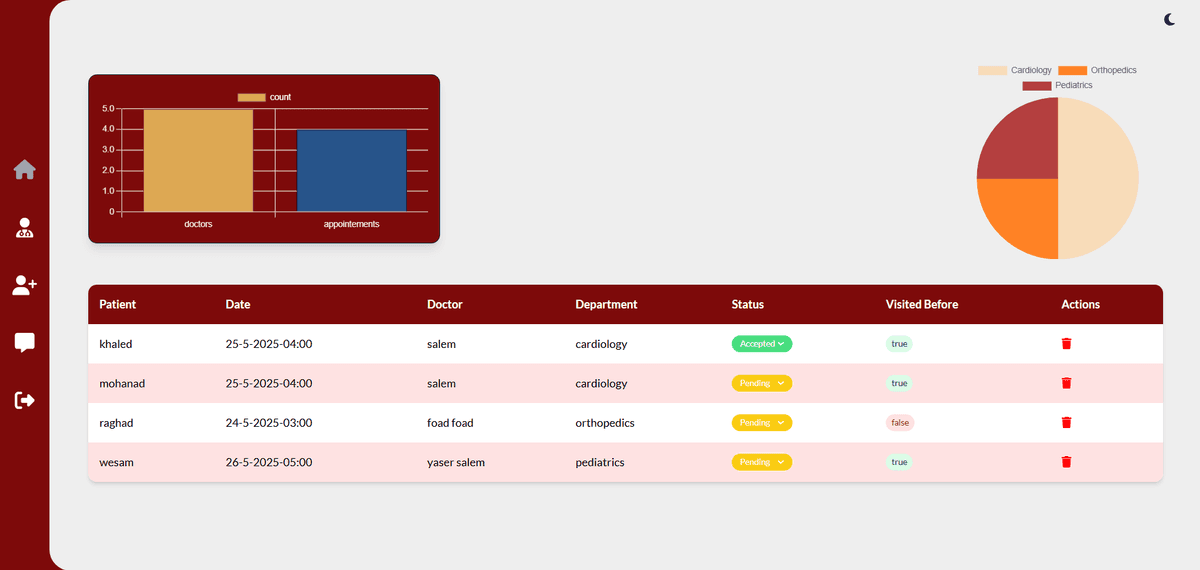Toggle Cardiology legend in pie chart

coord(1015,71)
